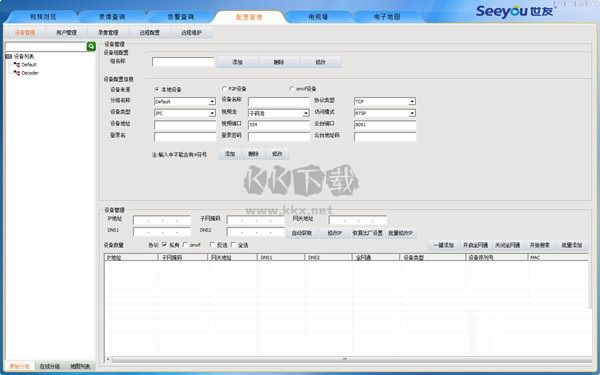
Task: Select the 设备列表 root node icon
Action: click(8, 56)
